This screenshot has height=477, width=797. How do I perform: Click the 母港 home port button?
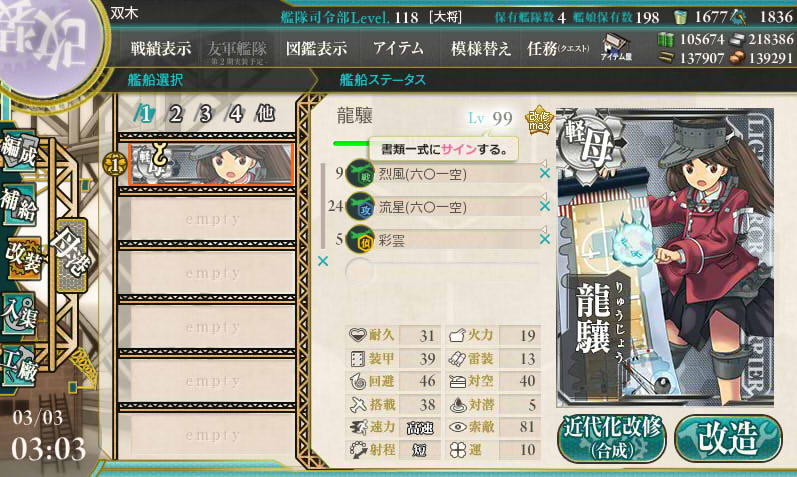(x=71, y=255)
